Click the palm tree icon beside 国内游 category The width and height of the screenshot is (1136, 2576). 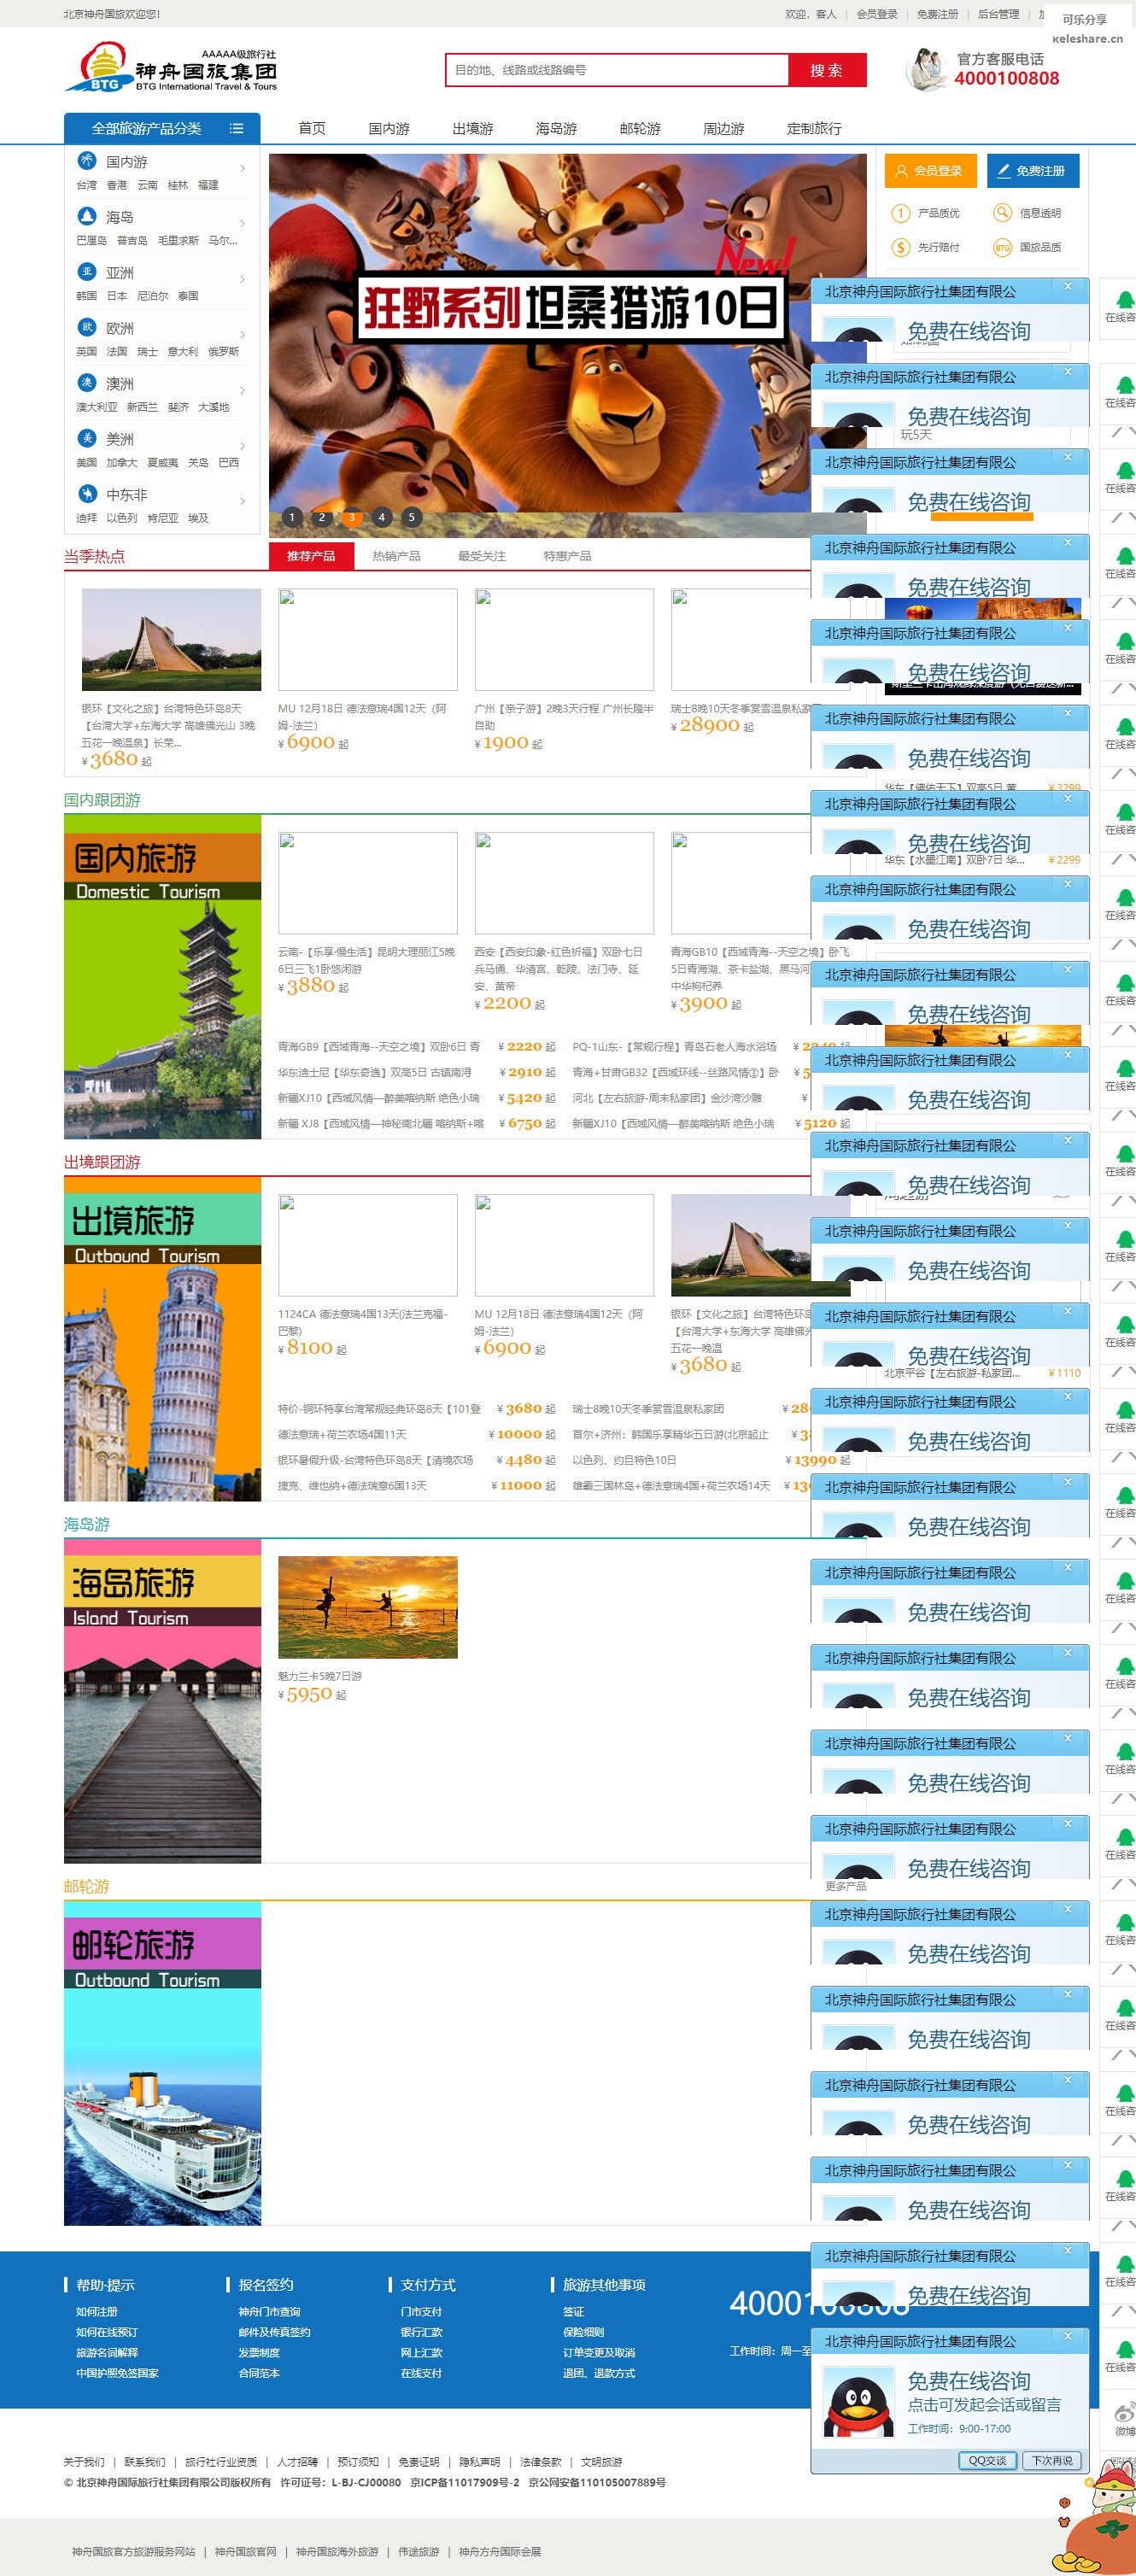pyautogui.click(x=87, y=160)
